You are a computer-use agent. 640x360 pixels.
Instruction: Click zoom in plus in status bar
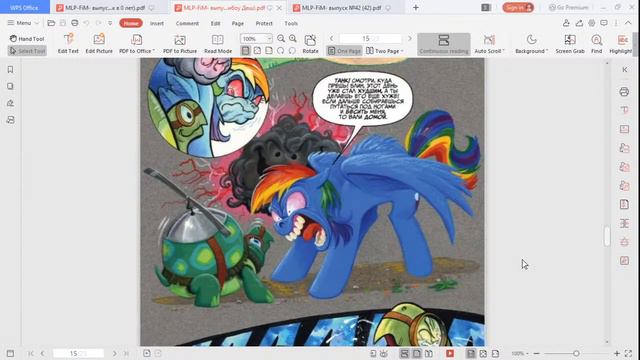coord(617,353)
